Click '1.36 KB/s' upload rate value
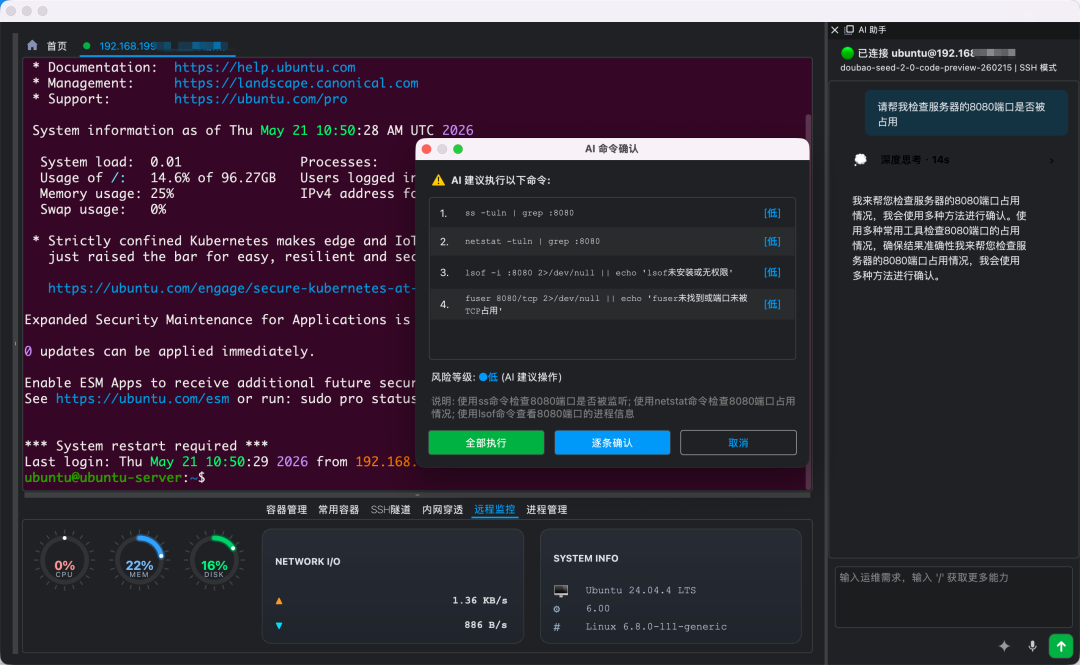 [479, 600]
